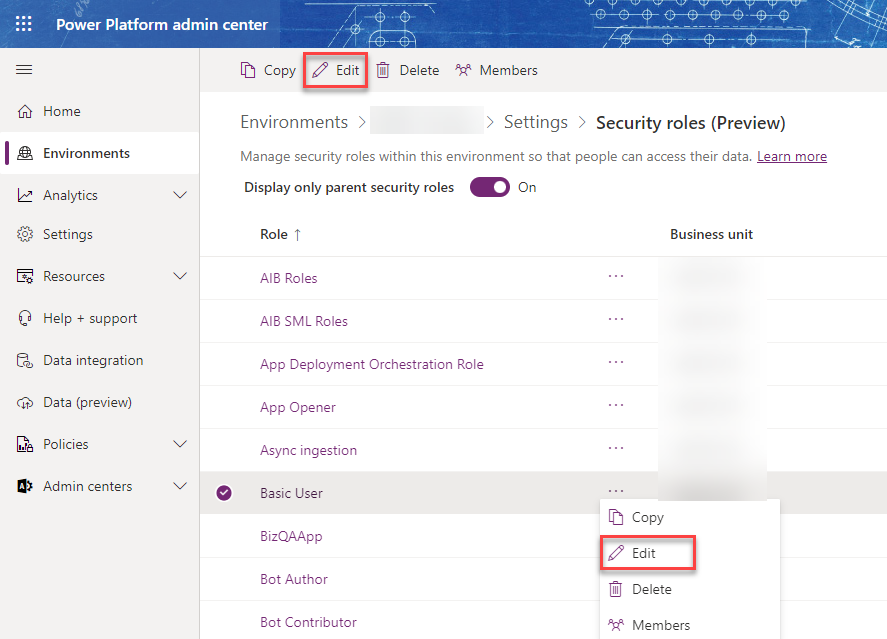Sort by the Role column header

(x=281, y=235)
